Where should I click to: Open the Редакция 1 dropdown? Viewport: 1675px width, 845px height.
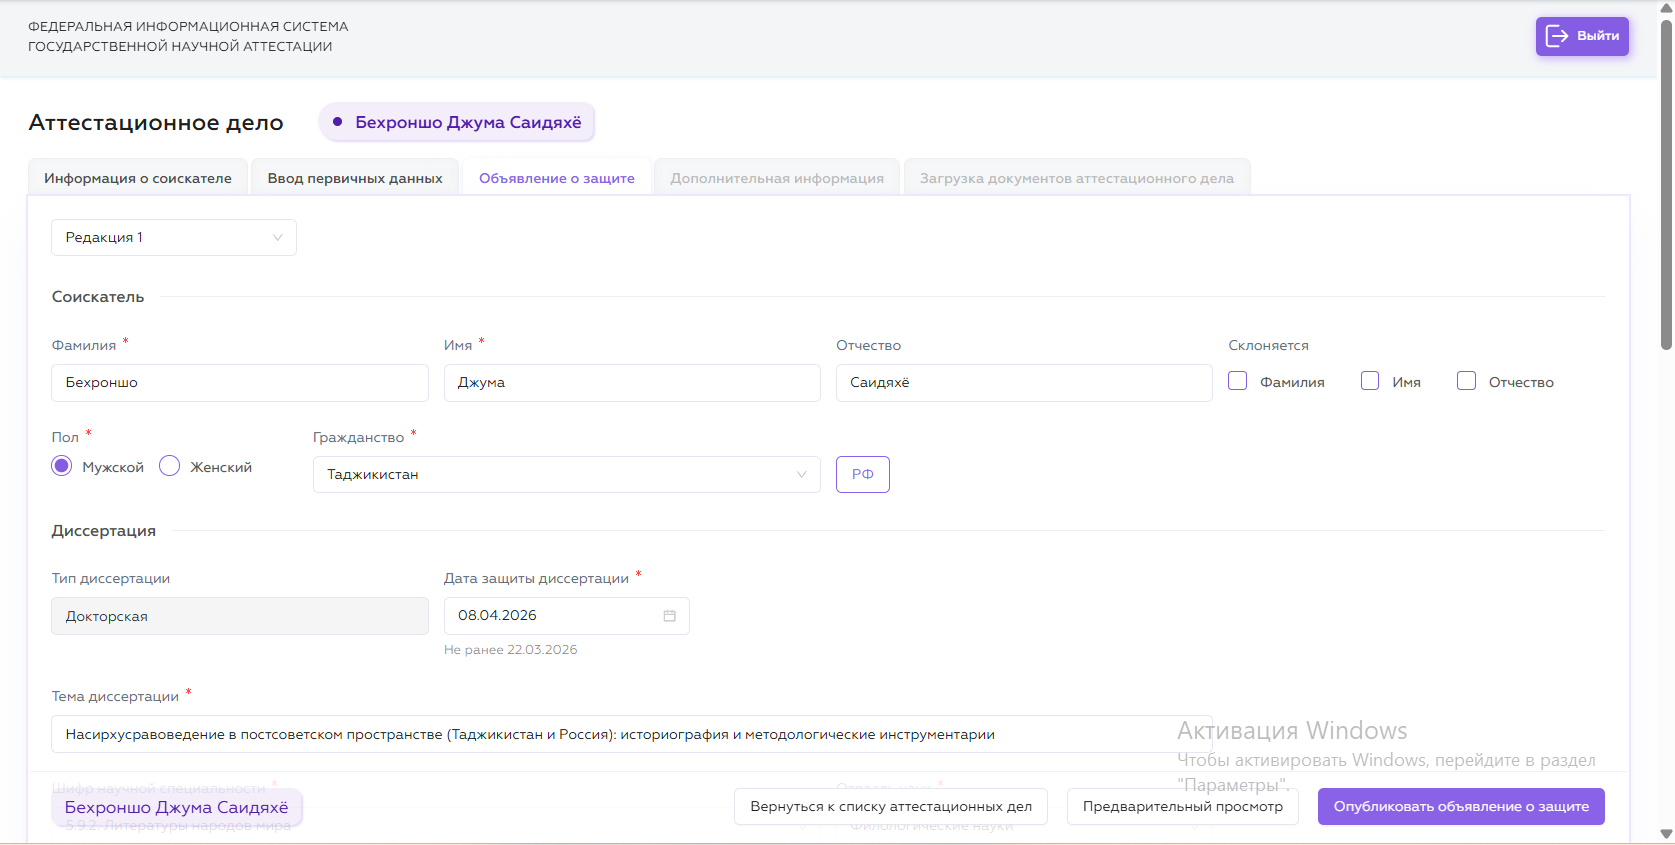pyautogui.click(x=174, y=237)
